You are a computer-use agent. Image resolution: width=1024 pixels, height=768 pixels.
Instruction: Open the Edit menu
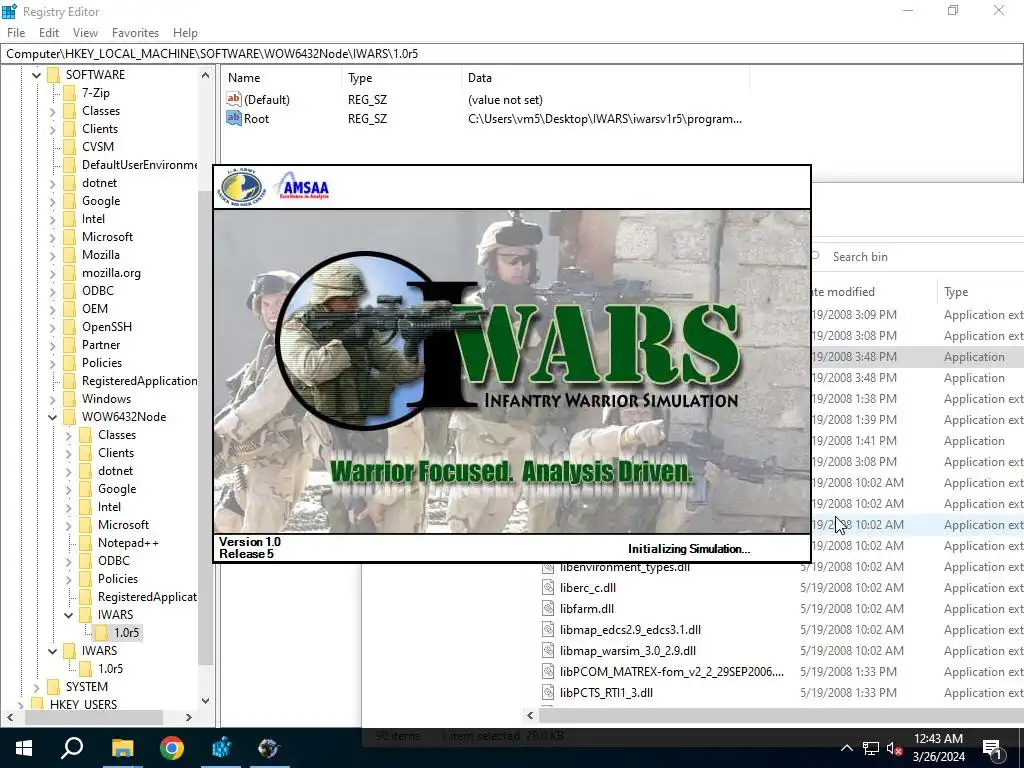[49, 33]
